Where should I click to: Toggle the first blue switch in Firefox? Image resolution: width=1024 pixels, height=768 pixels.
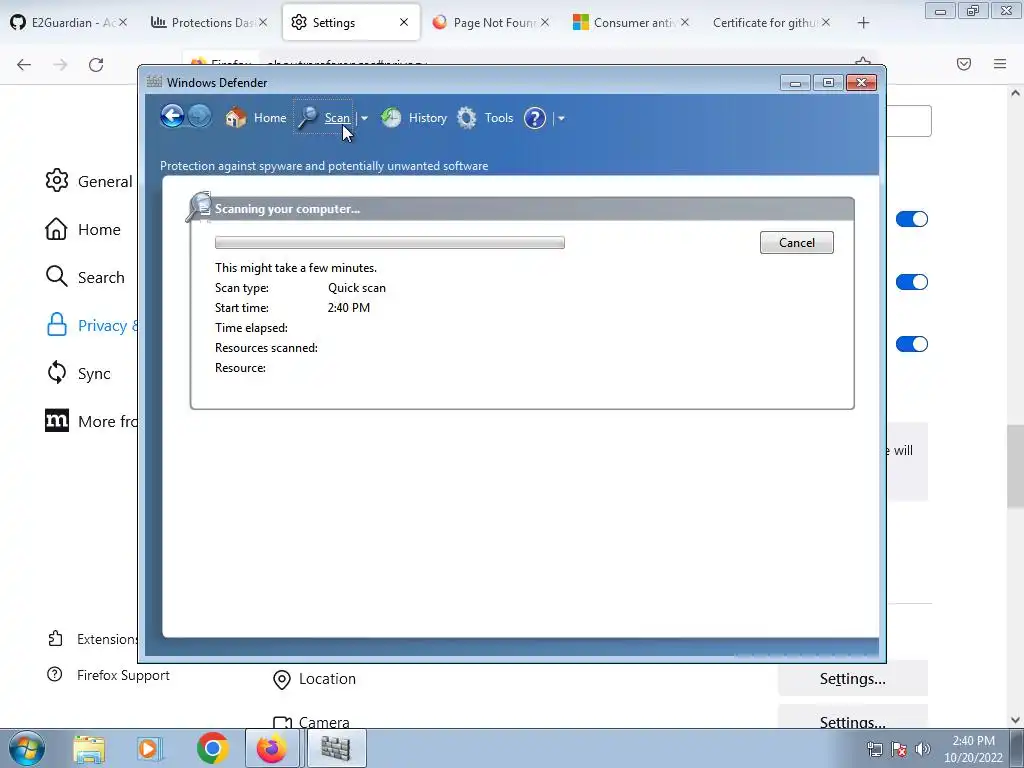click(x=912, y=219)
